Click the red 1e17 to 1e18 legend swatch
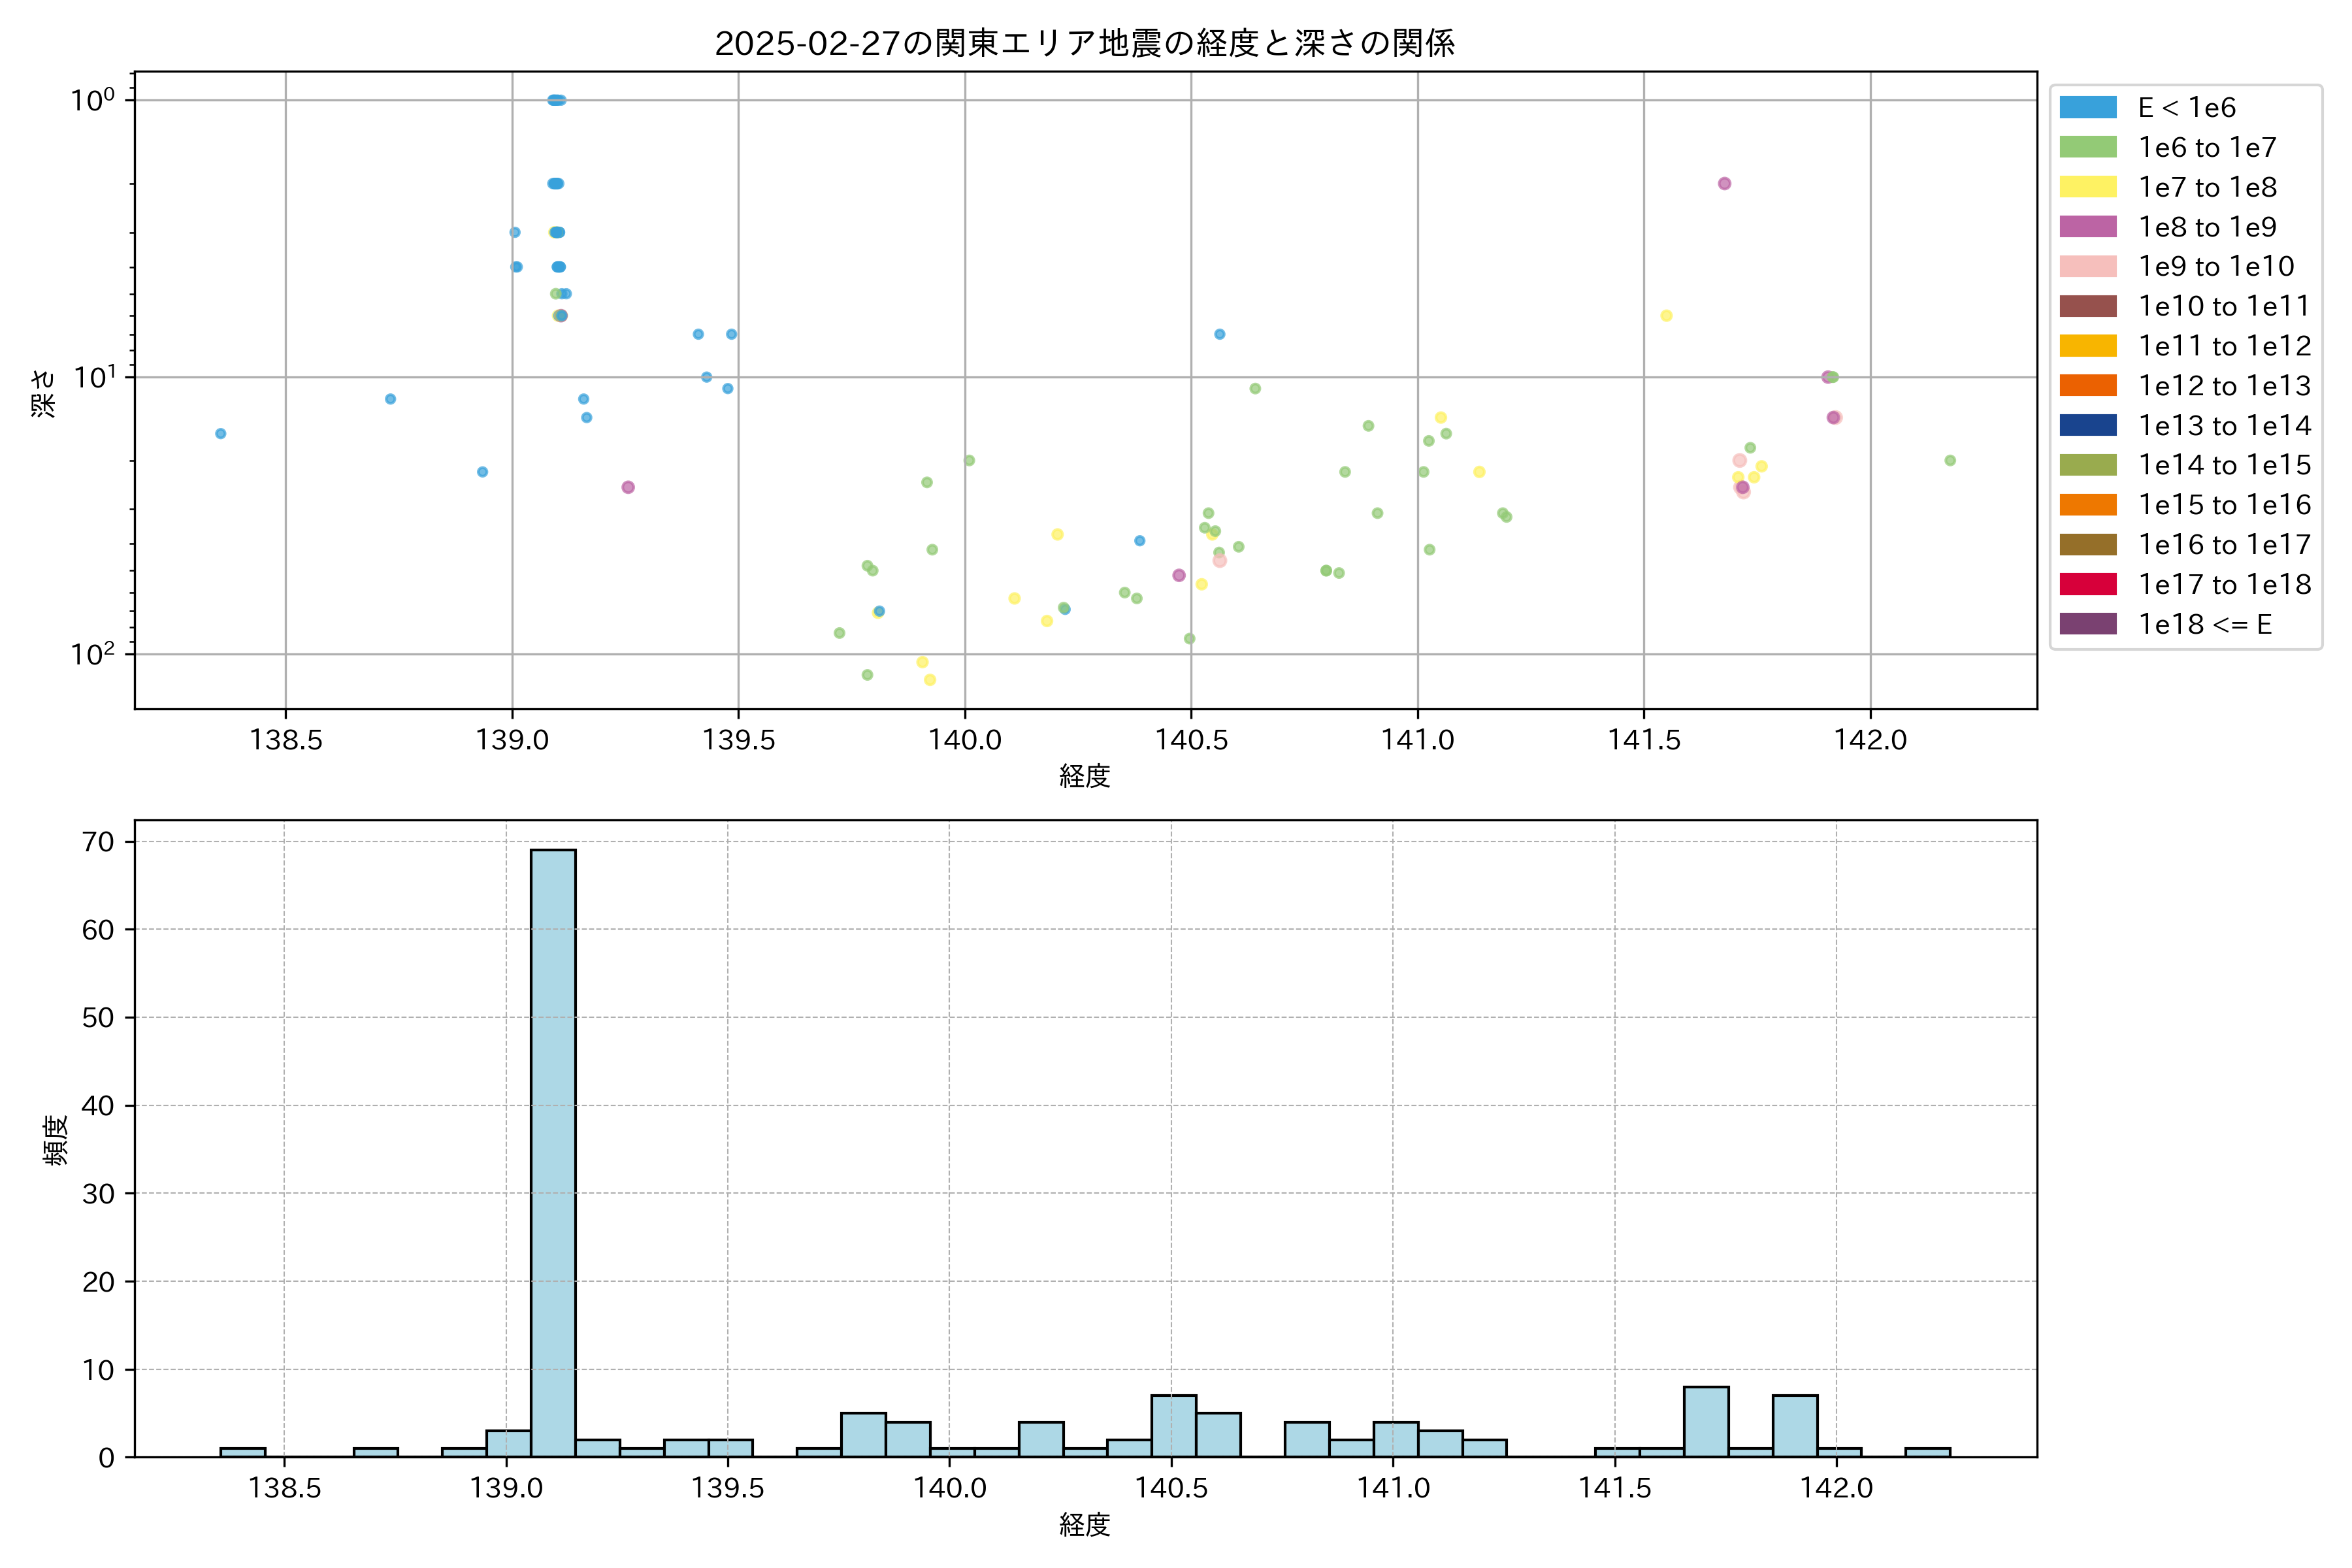2352x1568 pixels. (2087, 584)
